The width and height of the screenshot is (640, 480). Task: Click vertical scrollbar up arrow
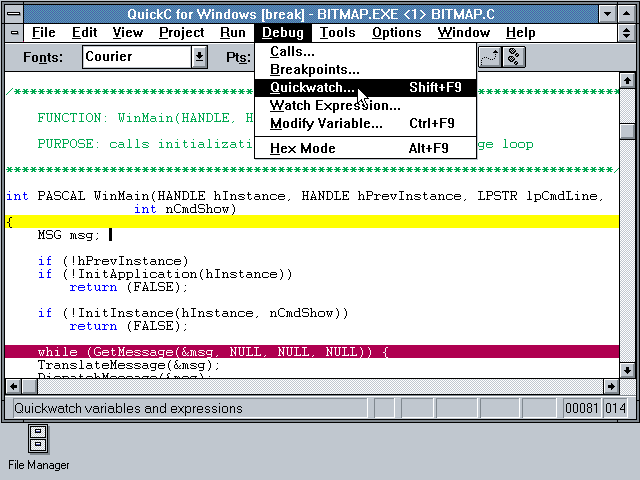tap(627, 80)
